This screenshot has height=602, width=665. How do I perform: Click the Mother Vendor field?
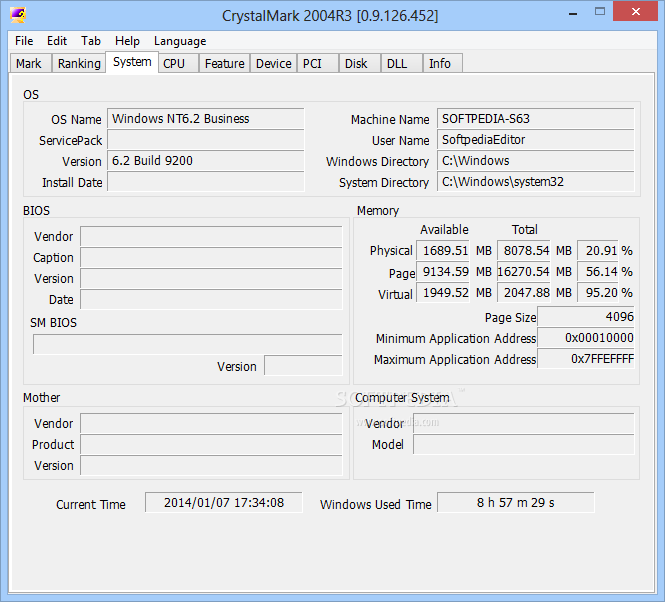coord(211,423)
